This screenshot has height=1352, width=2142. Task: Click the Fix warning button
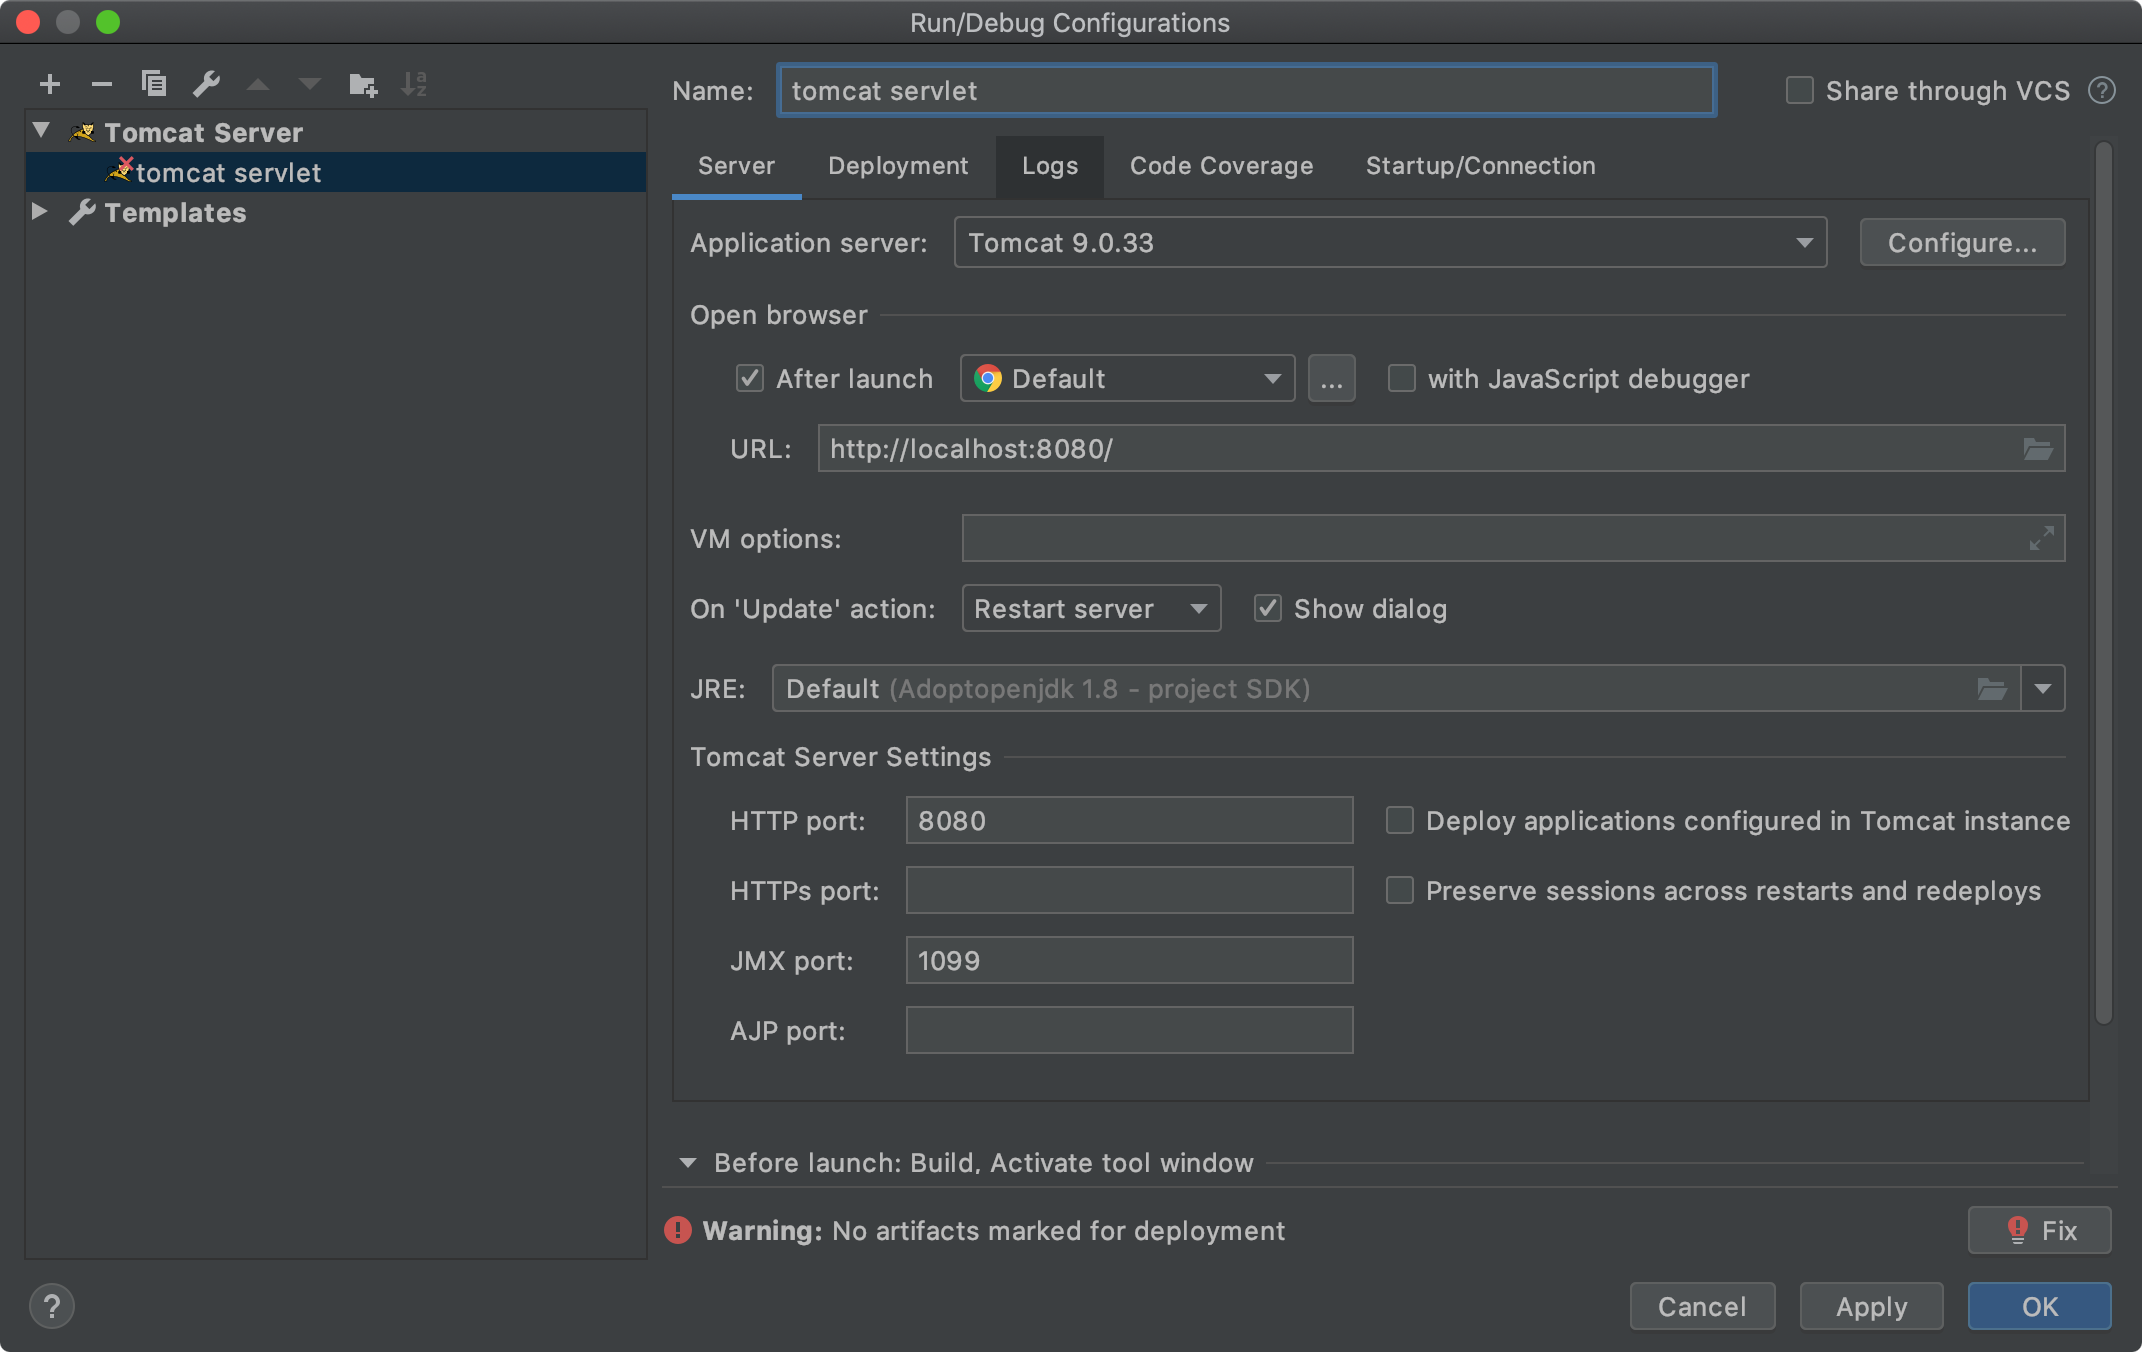click(x=2039, y=1230)
